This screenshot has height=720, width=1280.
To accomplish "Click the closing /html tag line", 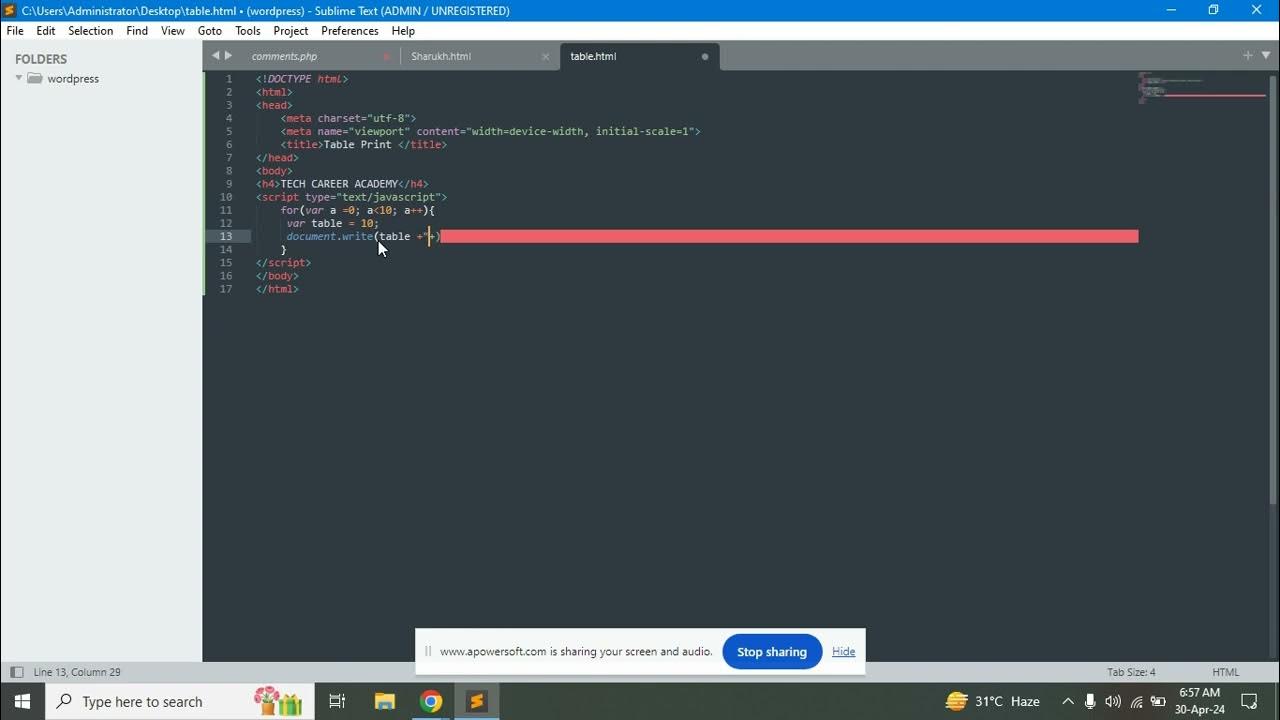I will [x=277, y=289].
